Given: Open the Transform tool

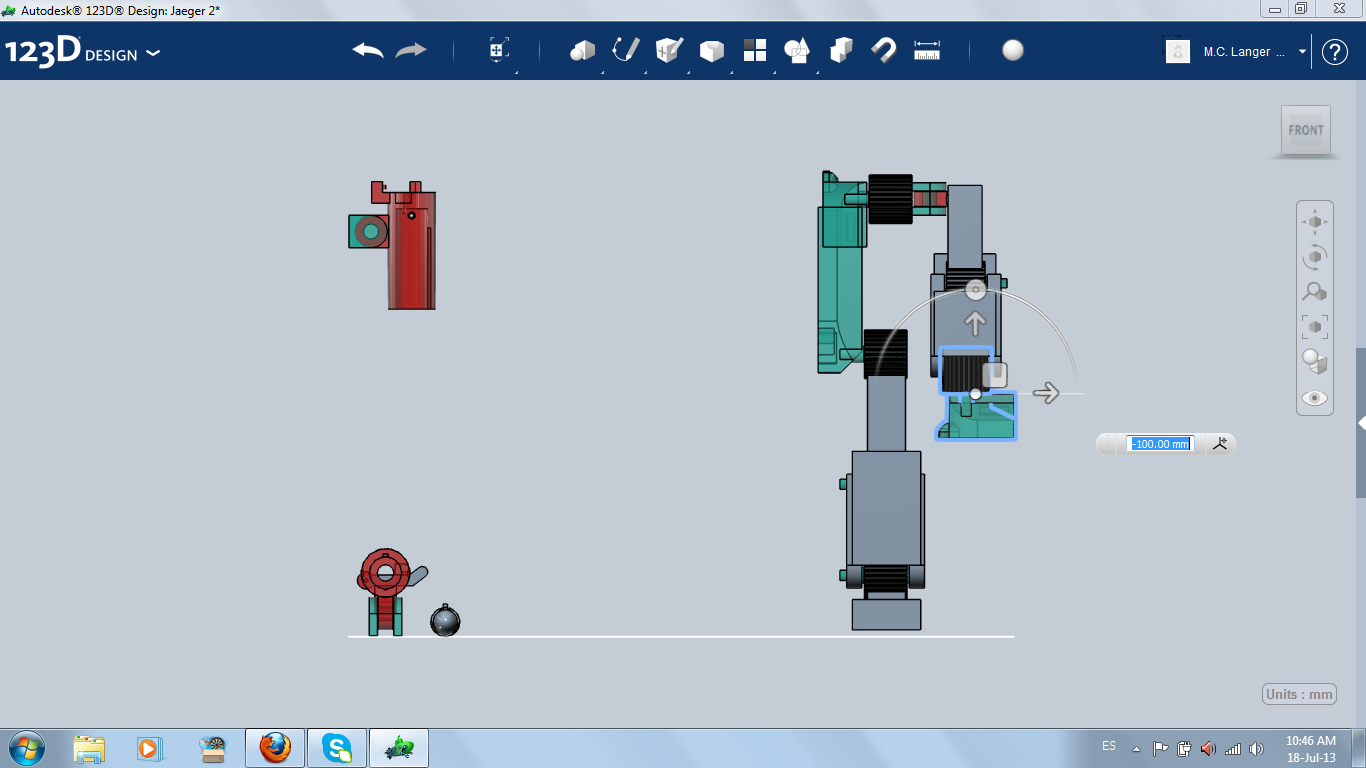Looking at the screenshot, I should click(498, 50).
